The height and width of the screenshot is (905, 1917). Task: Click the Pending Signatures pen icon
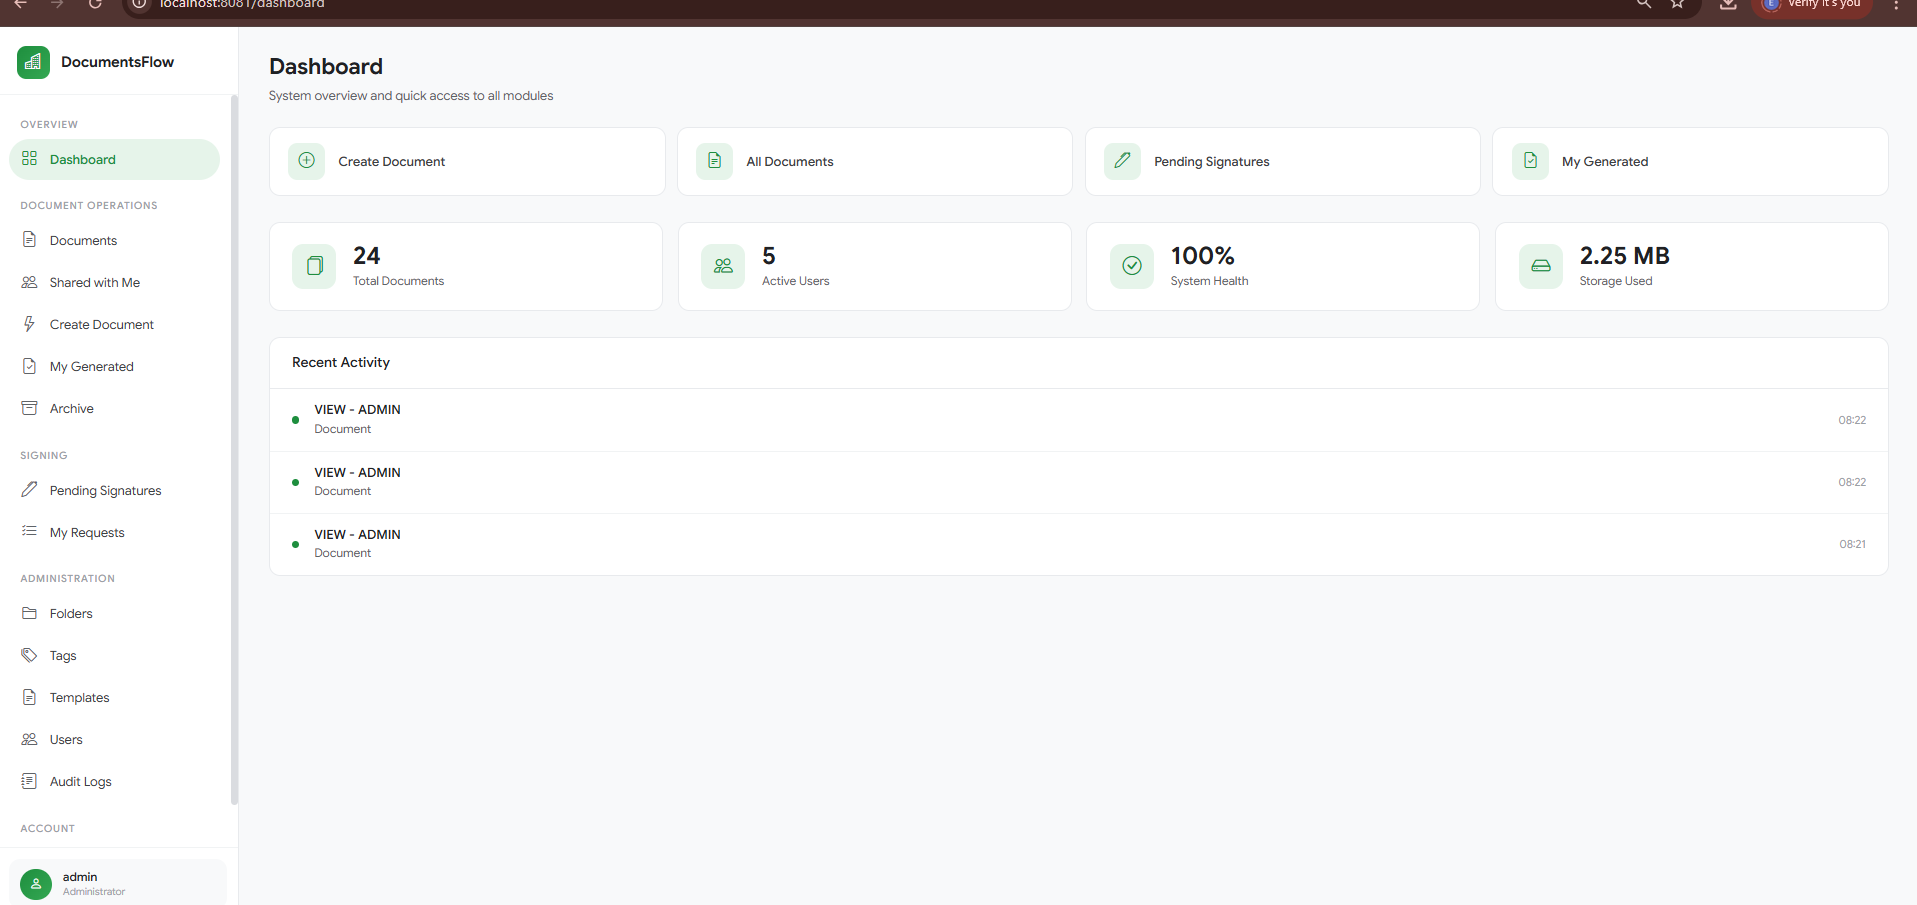pyautogui.click(x=30, y=490)
